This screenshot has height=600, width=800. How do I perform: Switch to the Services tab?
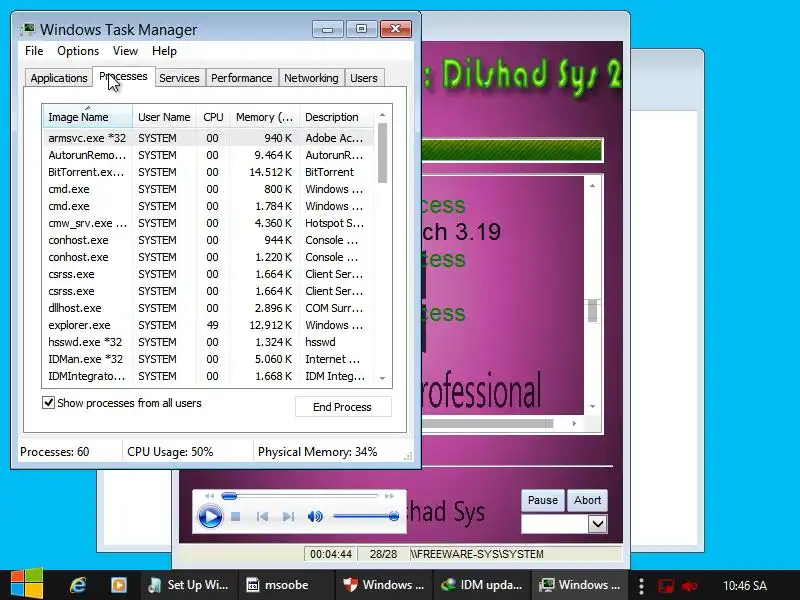(x=179, y=78)
